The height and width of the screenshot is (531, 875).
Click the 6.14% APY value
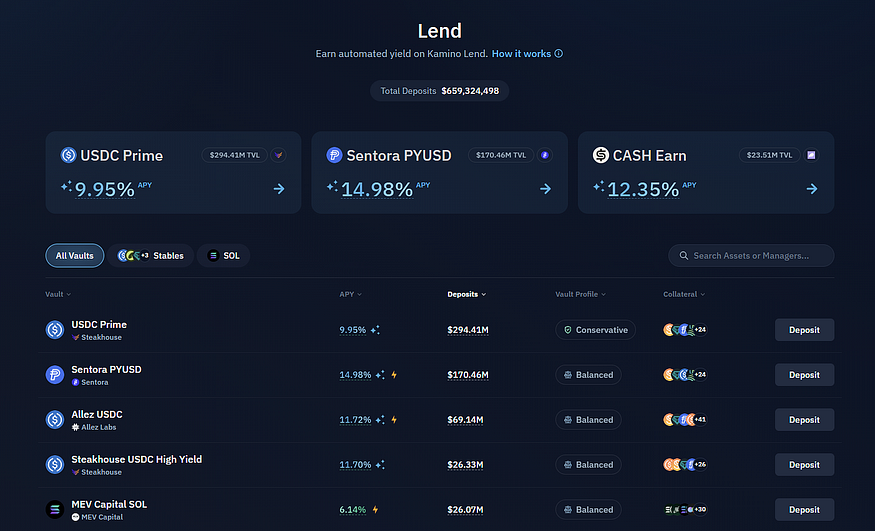coord(353,509)
